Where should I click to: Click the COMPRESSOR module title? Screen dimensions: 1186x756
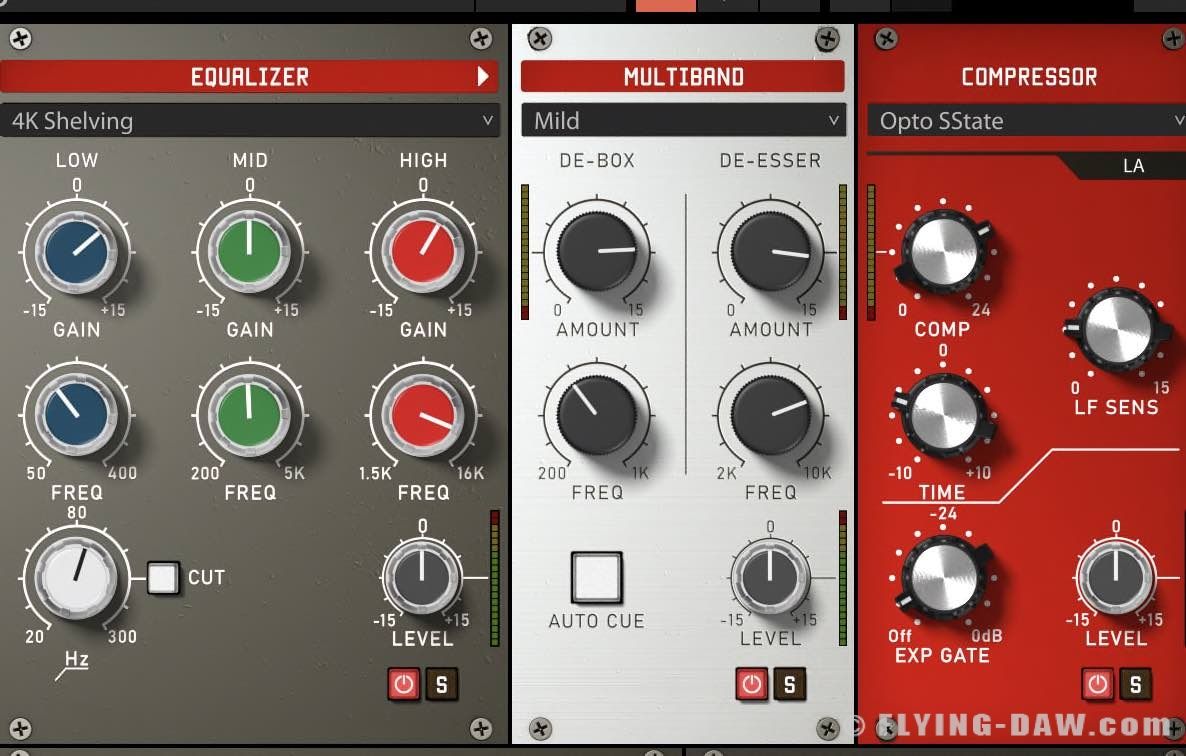(1029, 77)
